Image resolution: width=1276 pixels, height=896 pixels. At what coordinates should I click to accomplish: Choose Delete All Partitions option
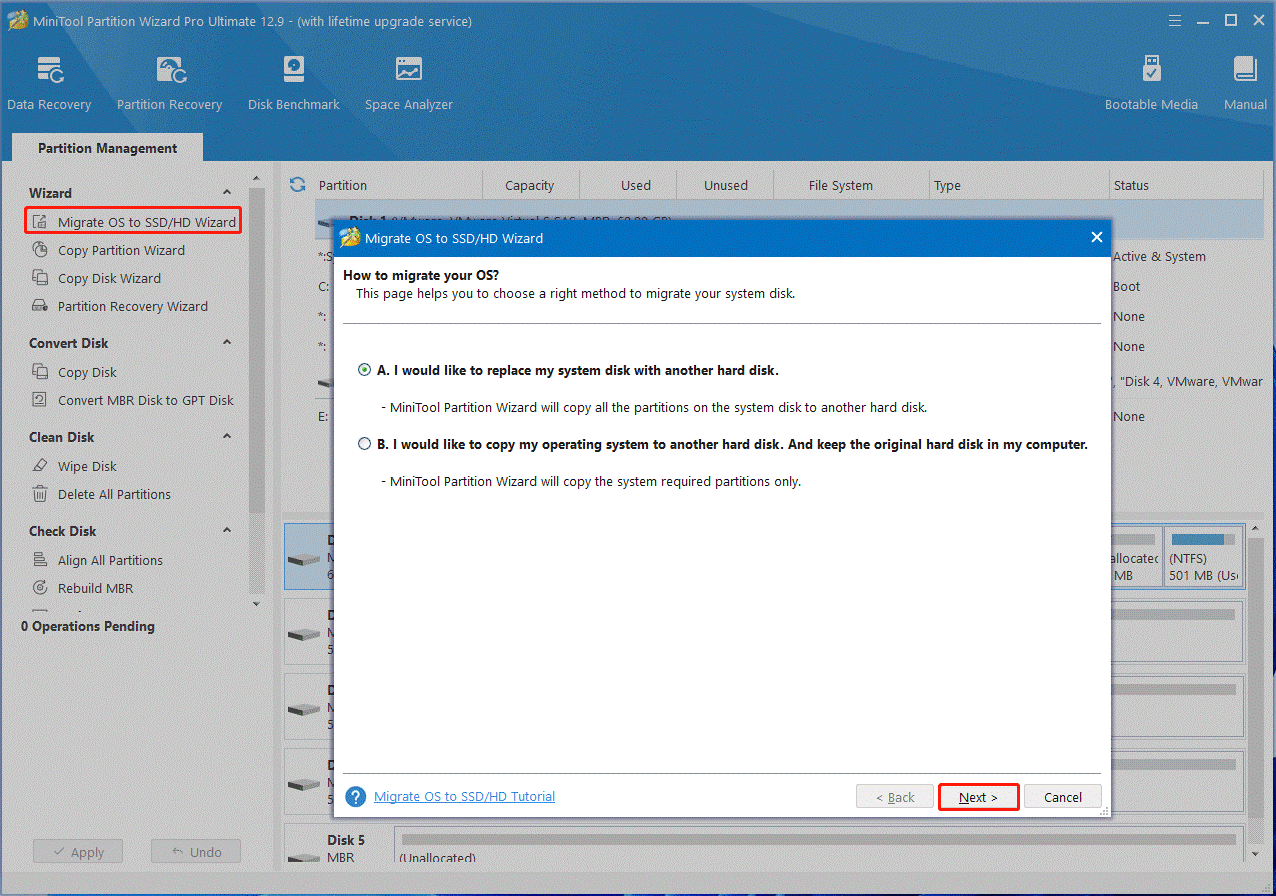[x=114, y=494]
